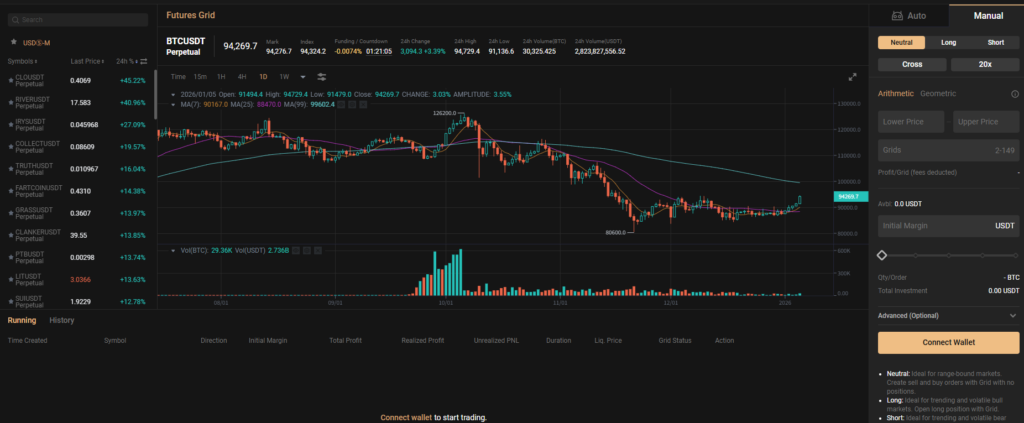The width and height of the screenshot is (1024, 423).
Task: Favorite CLOUSDT with its star icon
Action: (x=10, y=80)
